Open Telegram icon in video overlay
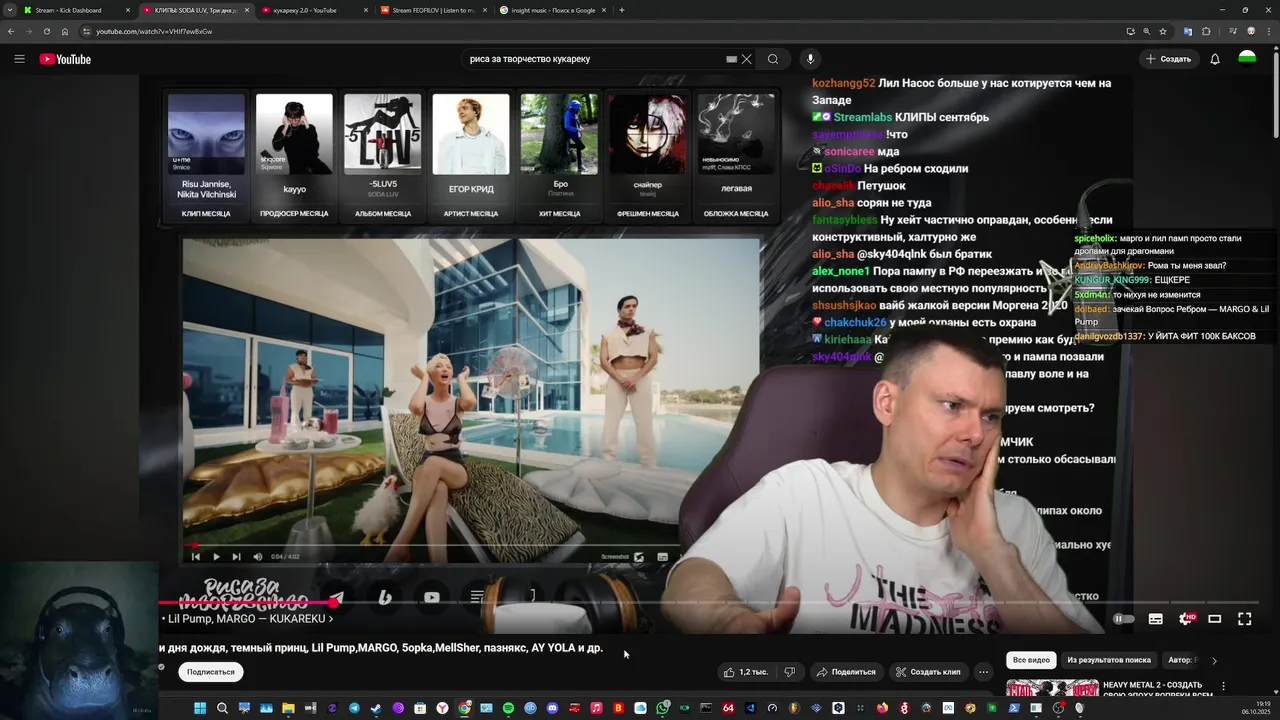The width and height of the screenshot is (1280, 720). [336, 598]
